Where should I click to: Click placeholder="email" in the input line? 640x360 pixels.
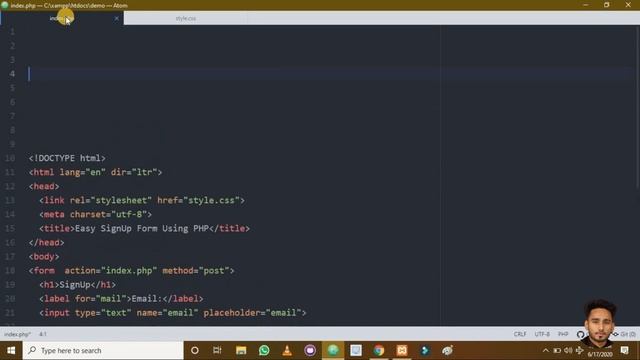[x=252, y=313]
